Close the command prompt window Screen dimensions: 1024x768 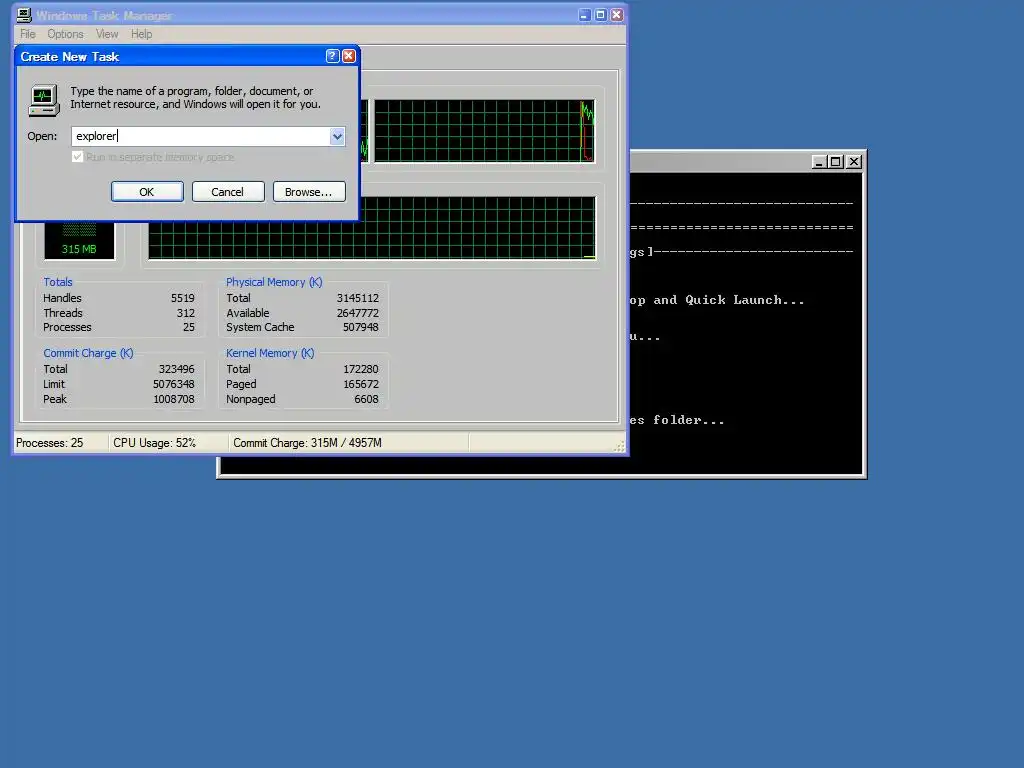click(854, 162)
